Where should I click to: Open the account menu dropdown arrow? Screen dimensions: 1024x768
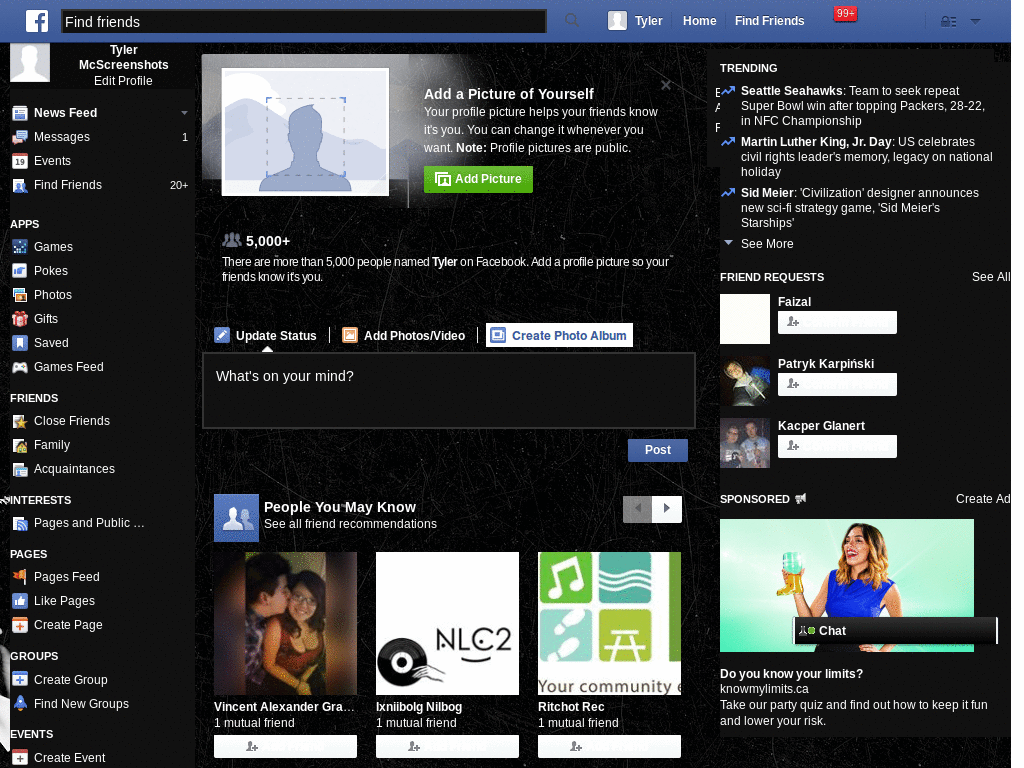(975, 22)
